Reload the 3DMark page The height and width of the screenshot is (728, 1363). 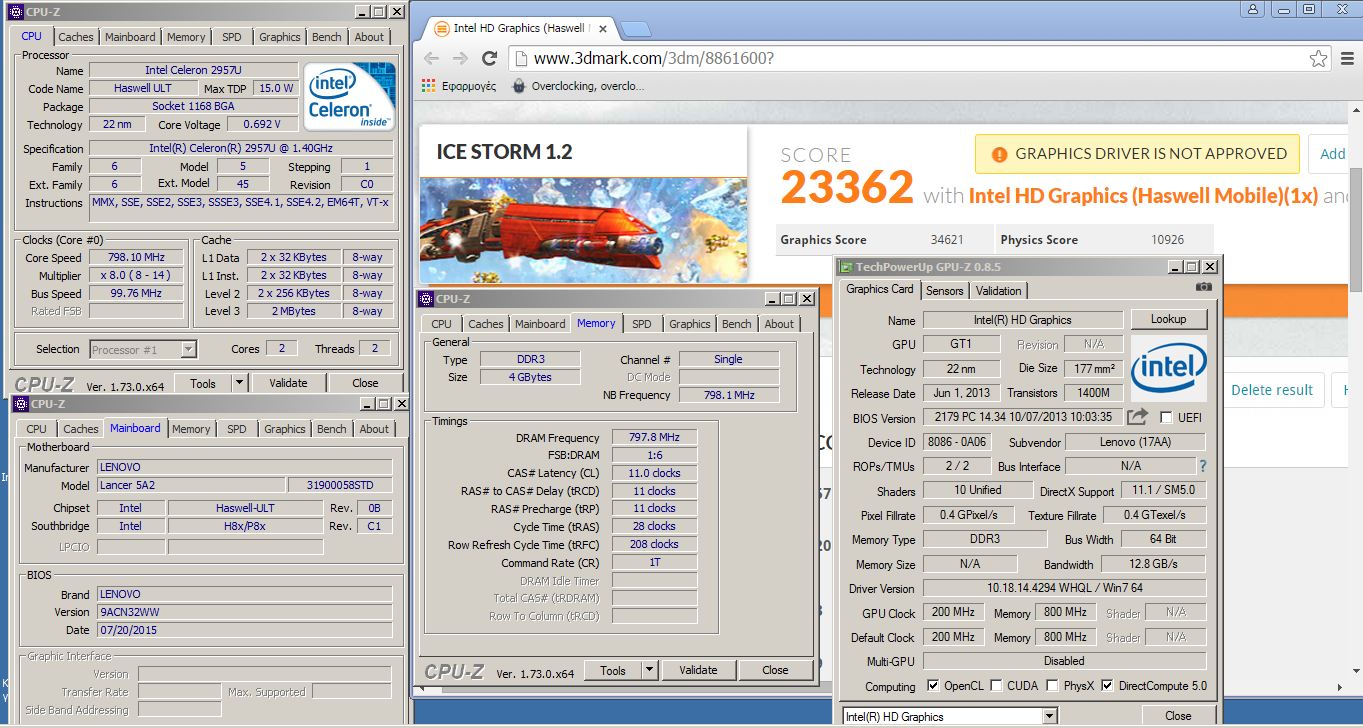(489, 58)
